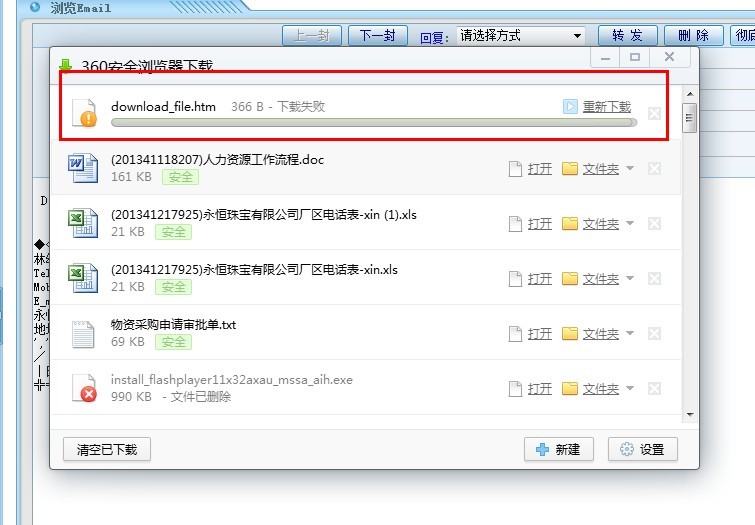Expand the arrow beside 文件夹 for 物资采购申请审批单.txt
The height and width of the screenshot is (525, 755).
pyautogui.click(x=630, y=333)
